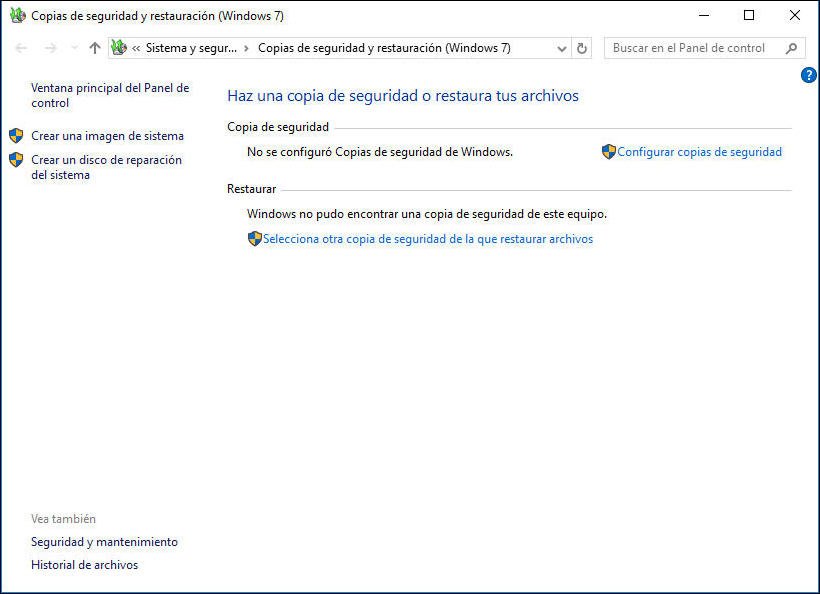Click the Restaurar section label

pos(252,189)
